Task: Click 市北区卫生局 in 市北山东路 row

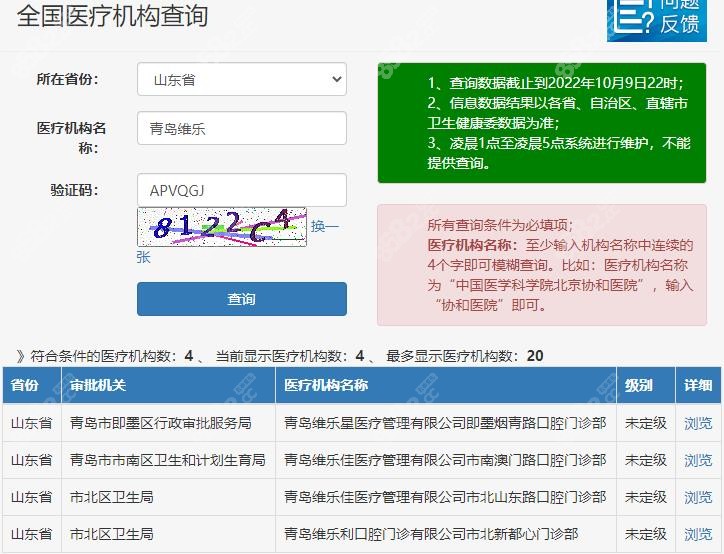Action: click(112, 497)
